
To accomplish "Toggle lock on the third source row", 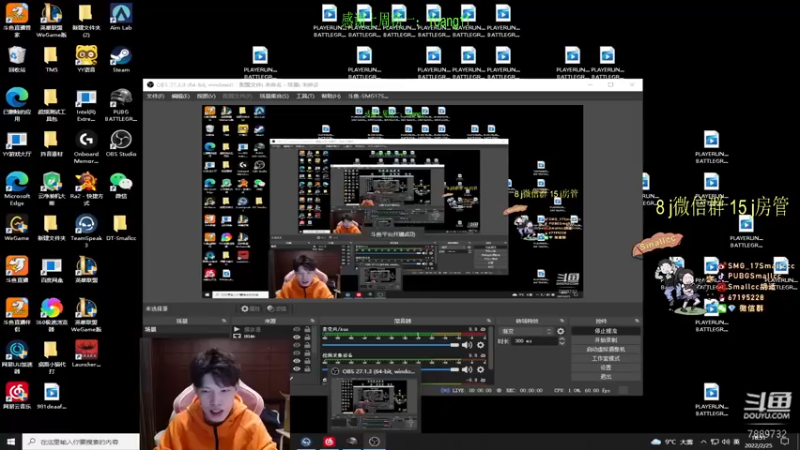I will 307,345.
